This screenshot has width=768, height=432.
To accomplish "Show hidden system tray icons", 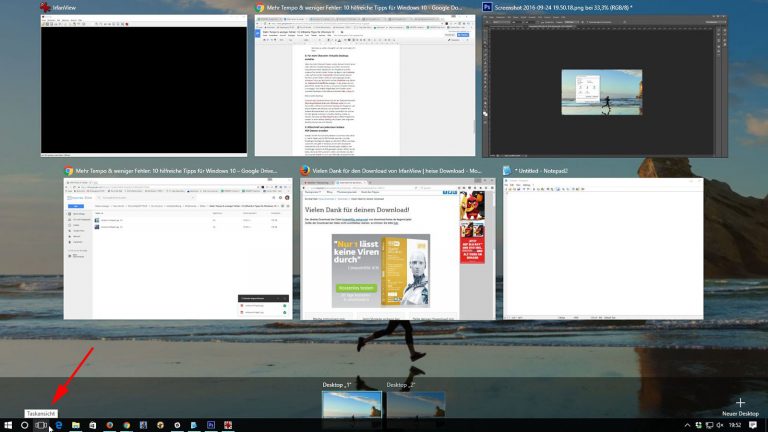I will pyautogui.click(x=687, y=425).
